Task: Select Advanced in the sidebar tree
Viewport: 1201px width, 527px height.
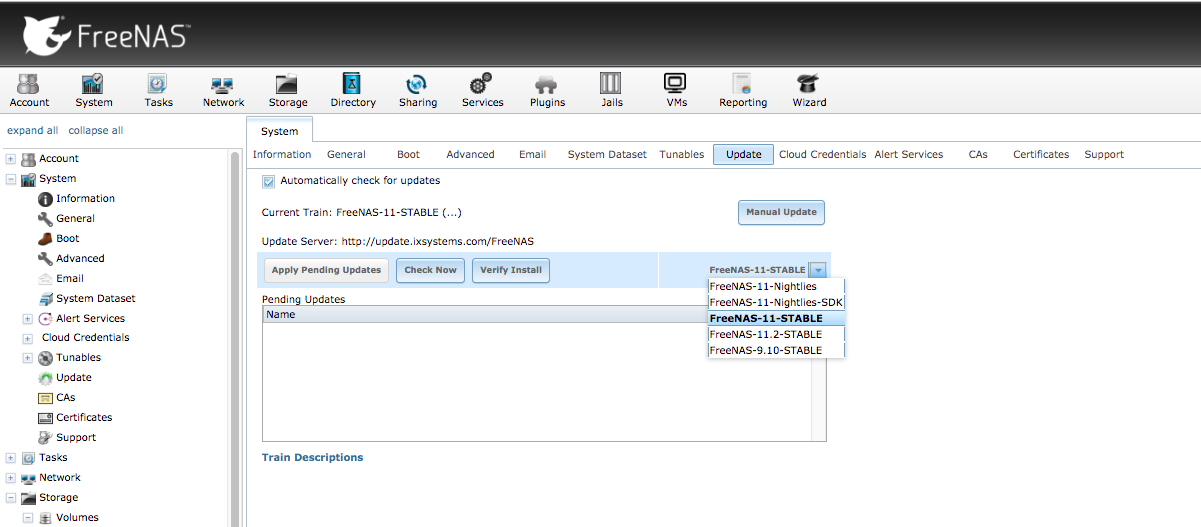Action: tap(80, 258)
